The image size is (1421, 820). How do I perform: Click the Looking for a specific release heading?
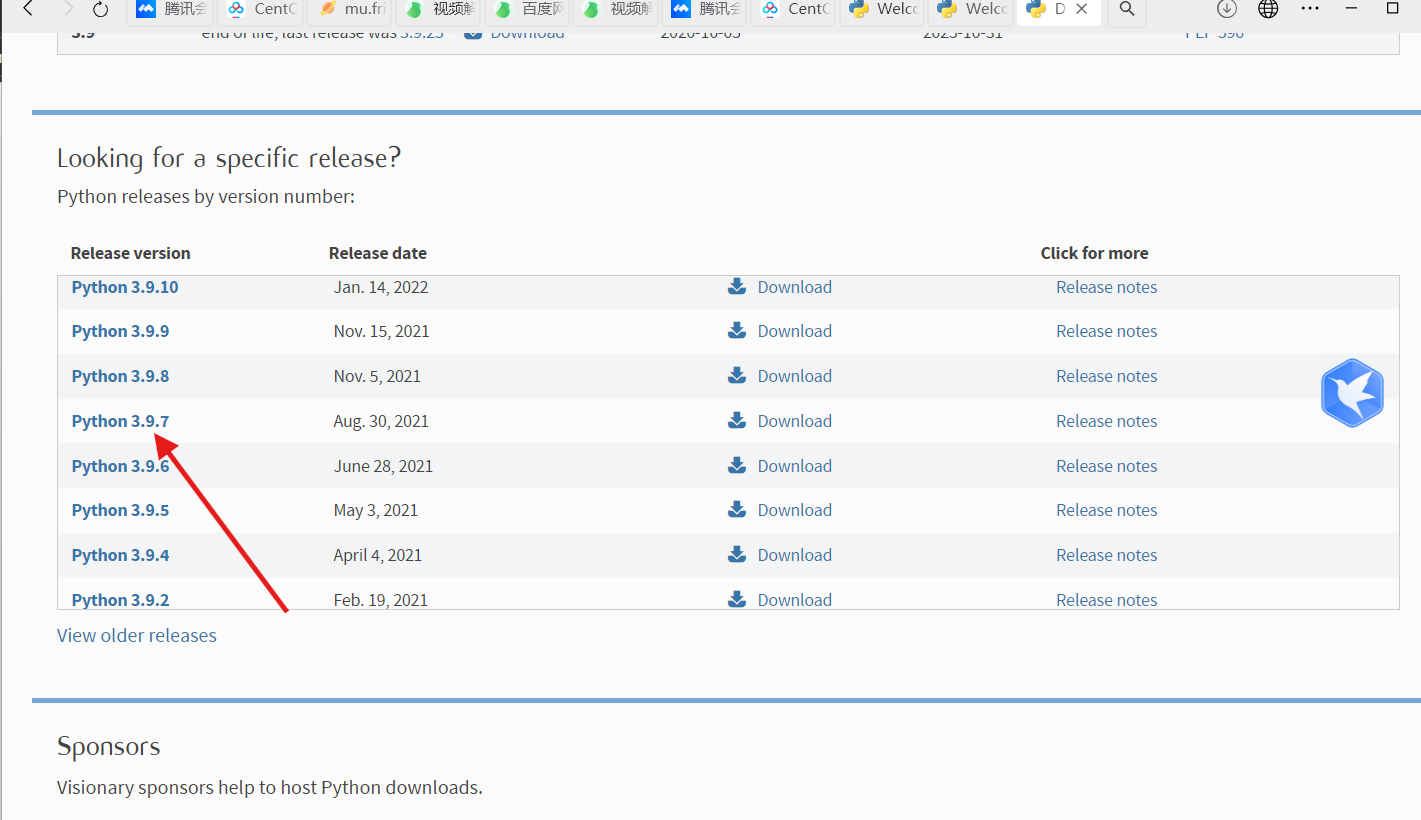(229, 158)
